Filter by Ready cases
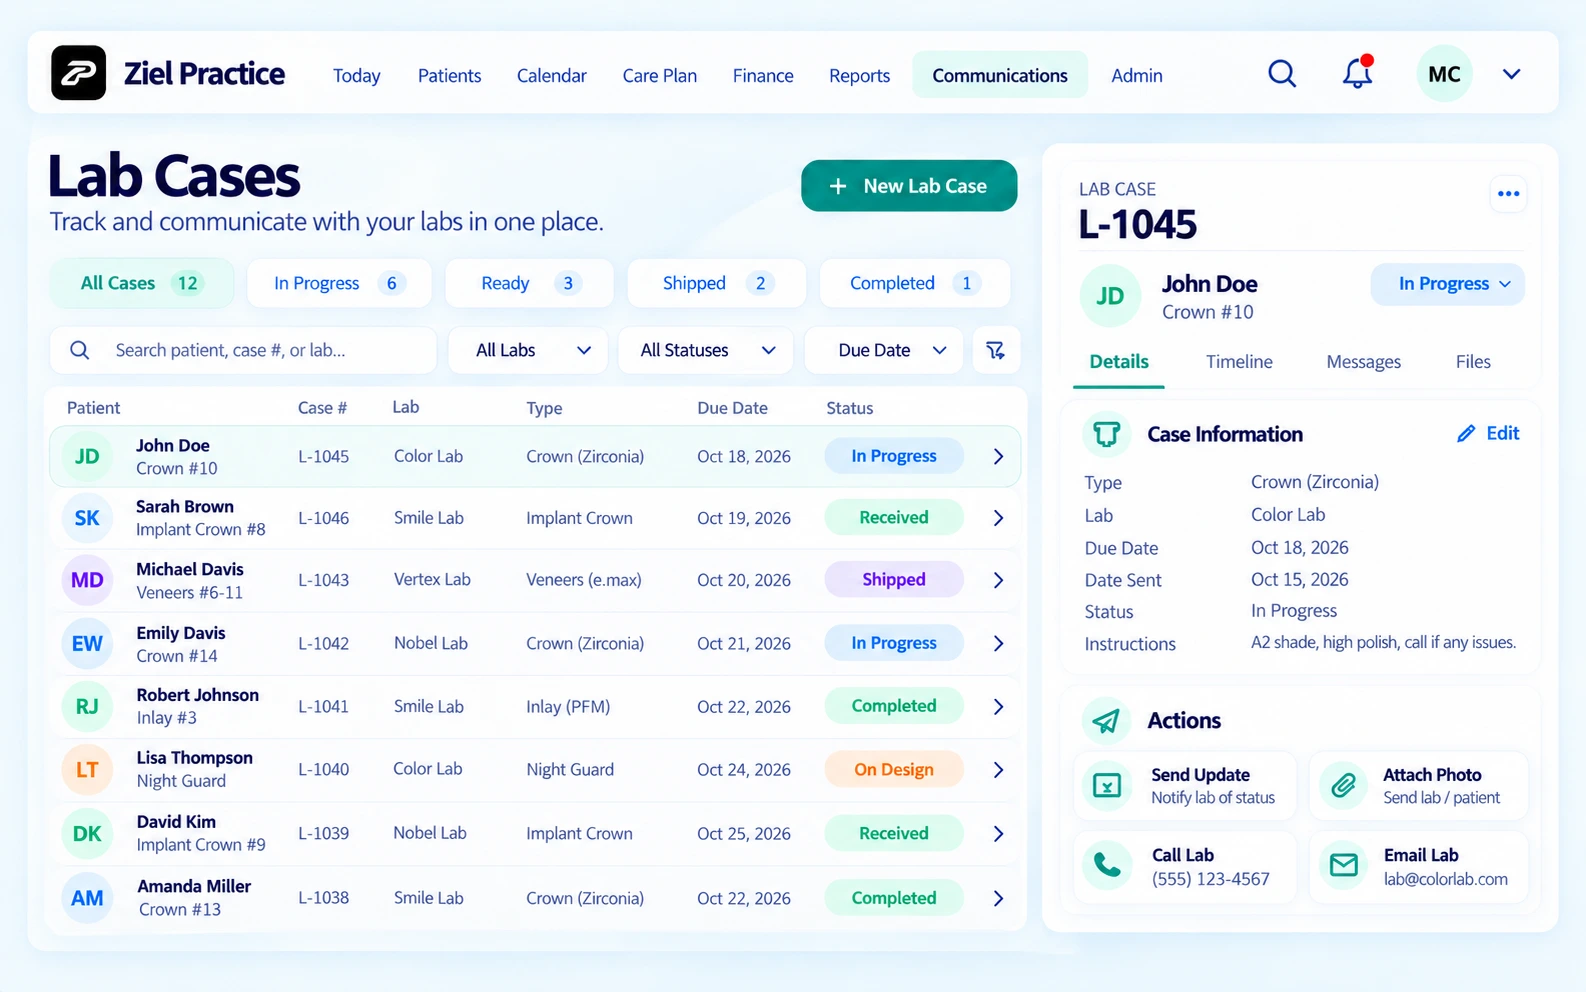The height and width of the screenshot is (992, 1586). coord(529,284)
